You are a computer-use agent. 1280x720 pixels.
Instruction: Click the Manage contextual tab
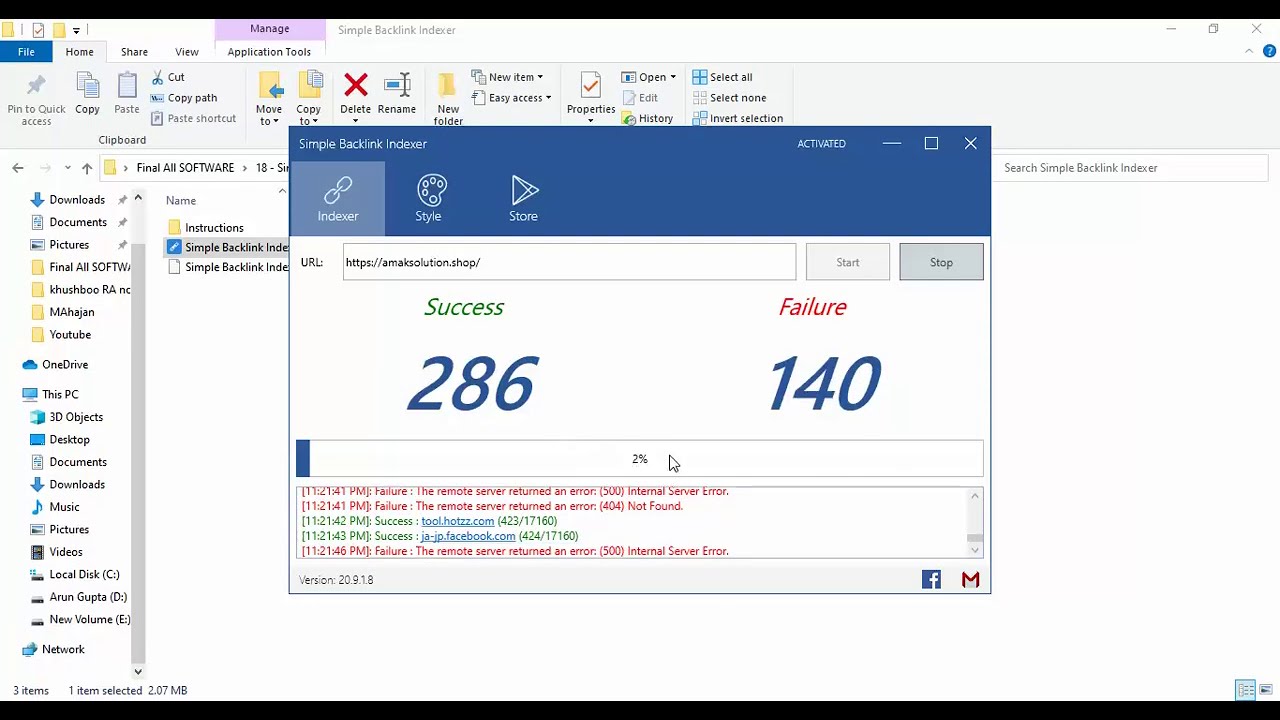pyautogui.click(x=269, y=29)
